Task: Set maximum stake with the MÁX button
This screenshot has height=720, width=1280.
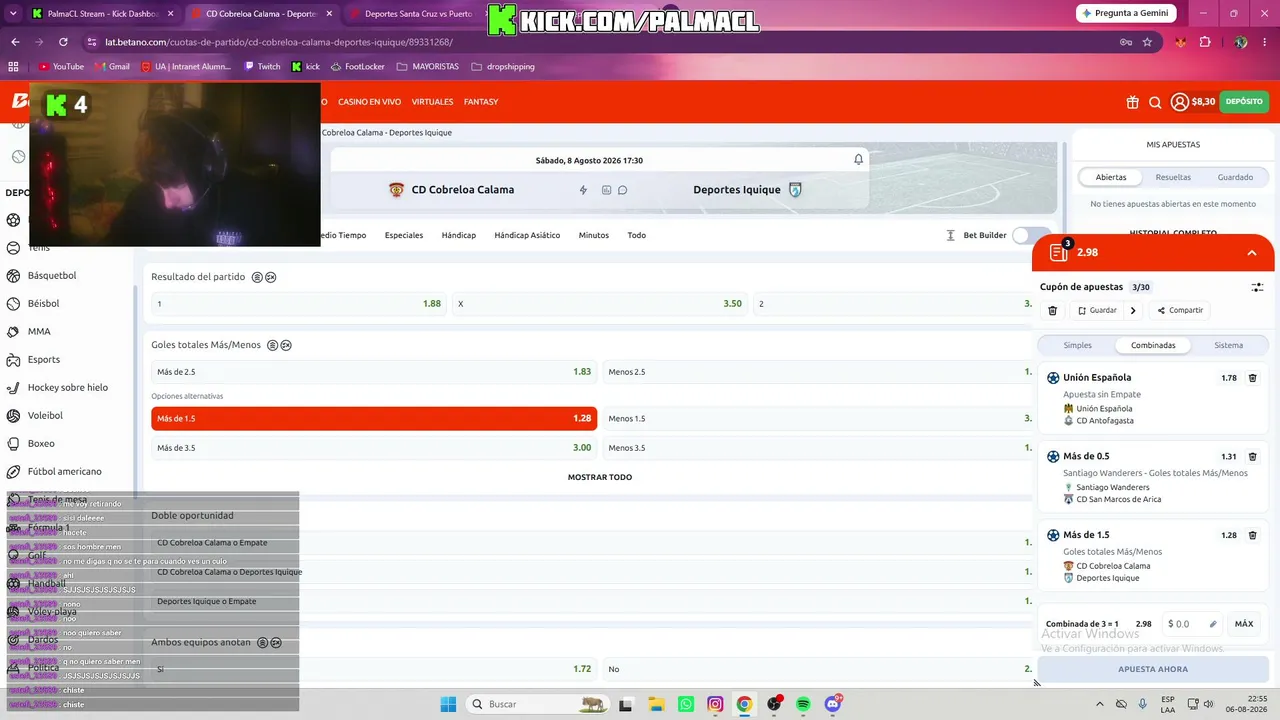Action: click(x=1244, y=624)
